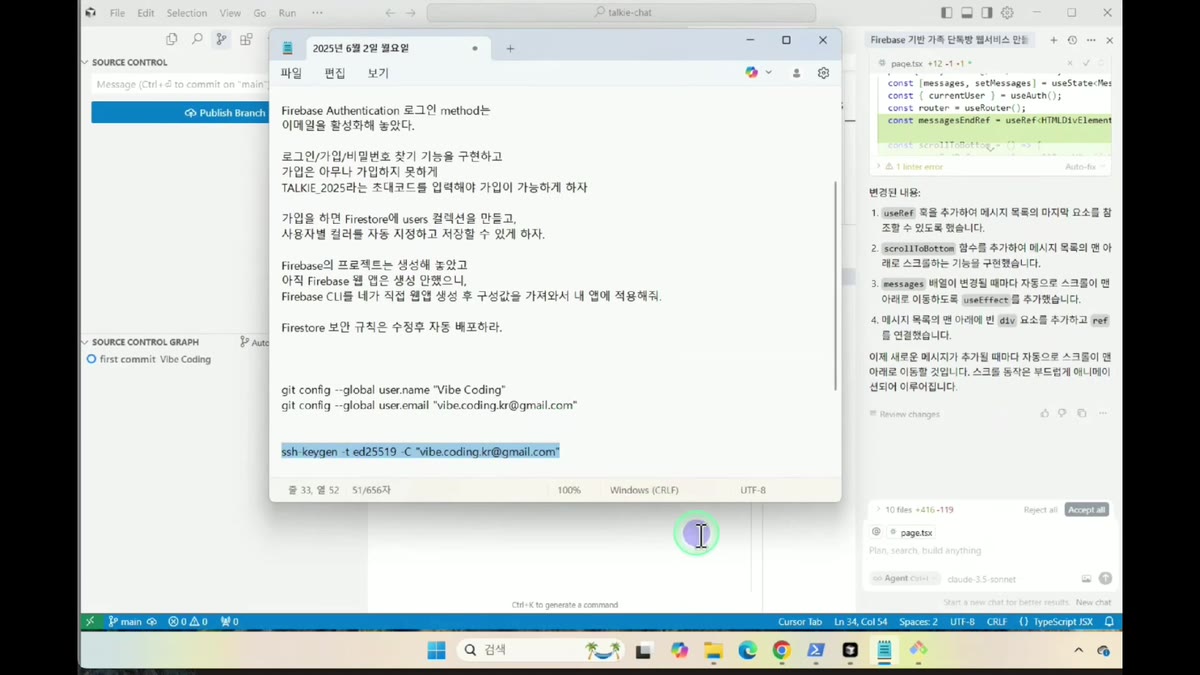Add a new Notepad tab with plus
The image size is (1200, 675).
coord(510,48)
